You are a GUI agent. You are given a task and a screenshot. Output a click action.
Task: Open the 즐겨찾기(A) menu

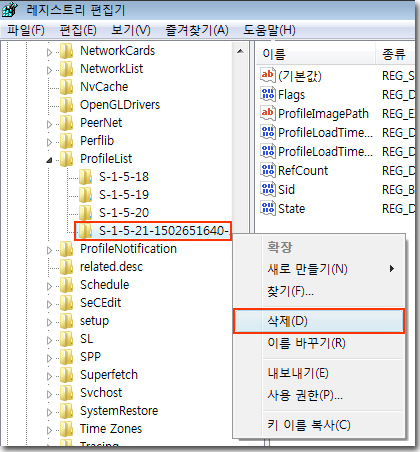coord(197,30)
